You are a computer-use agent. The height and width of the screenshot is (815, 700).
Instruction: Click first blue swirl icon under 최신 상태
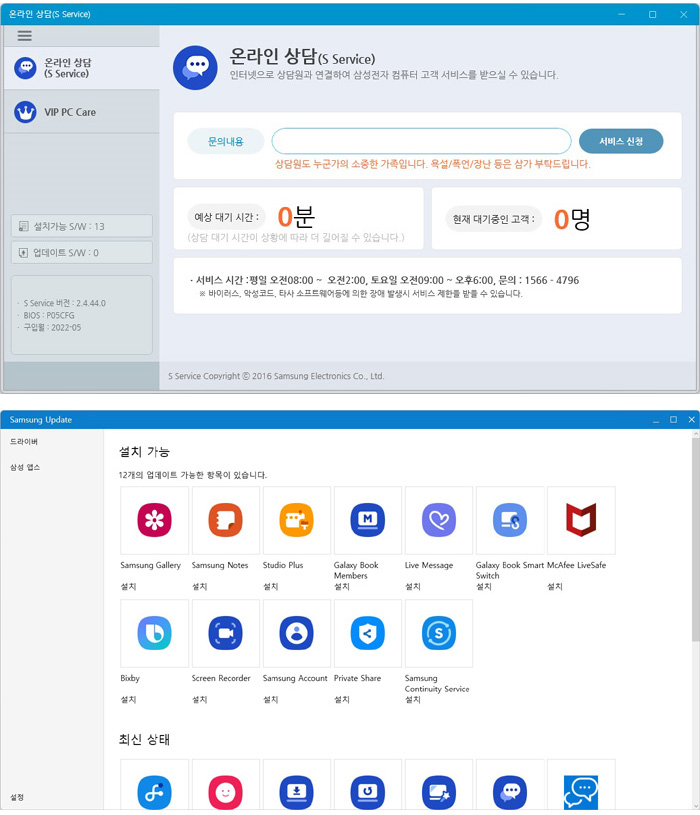point(154,792)
